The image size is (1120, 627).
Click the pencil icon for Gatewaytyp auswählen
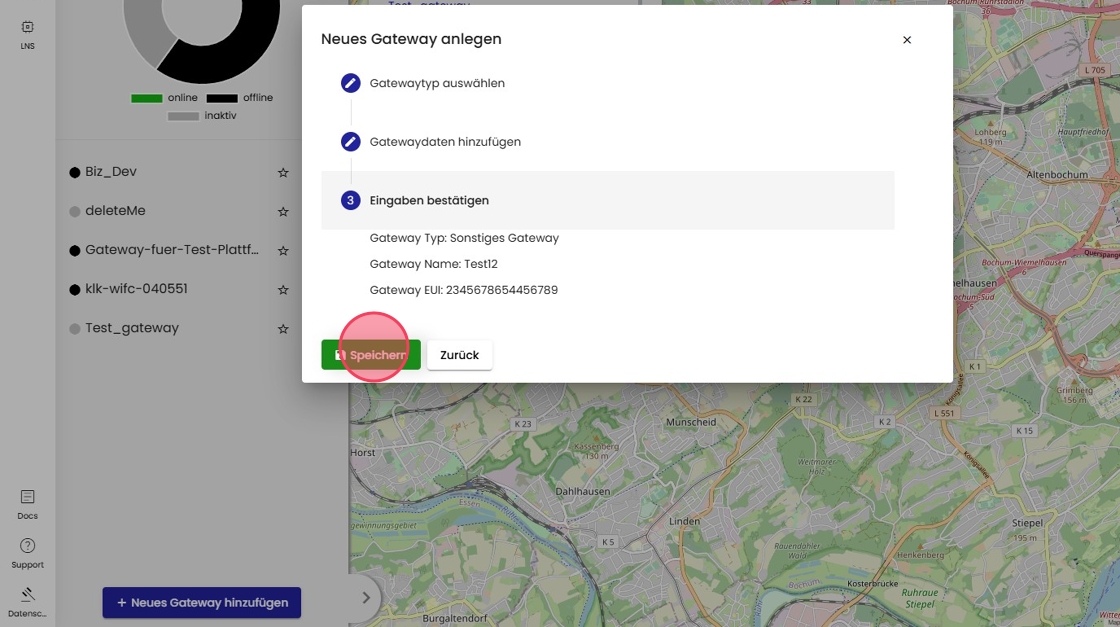point(350,83)
